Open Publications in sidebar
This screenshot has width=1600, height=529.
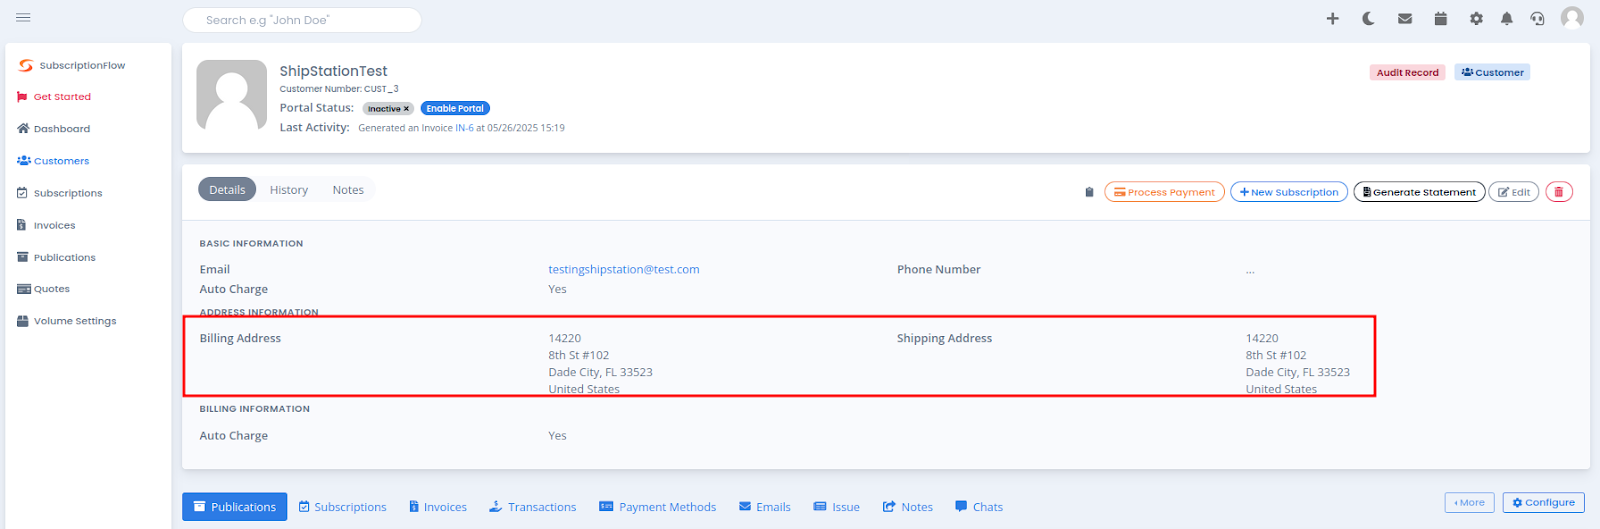(56, 257)
